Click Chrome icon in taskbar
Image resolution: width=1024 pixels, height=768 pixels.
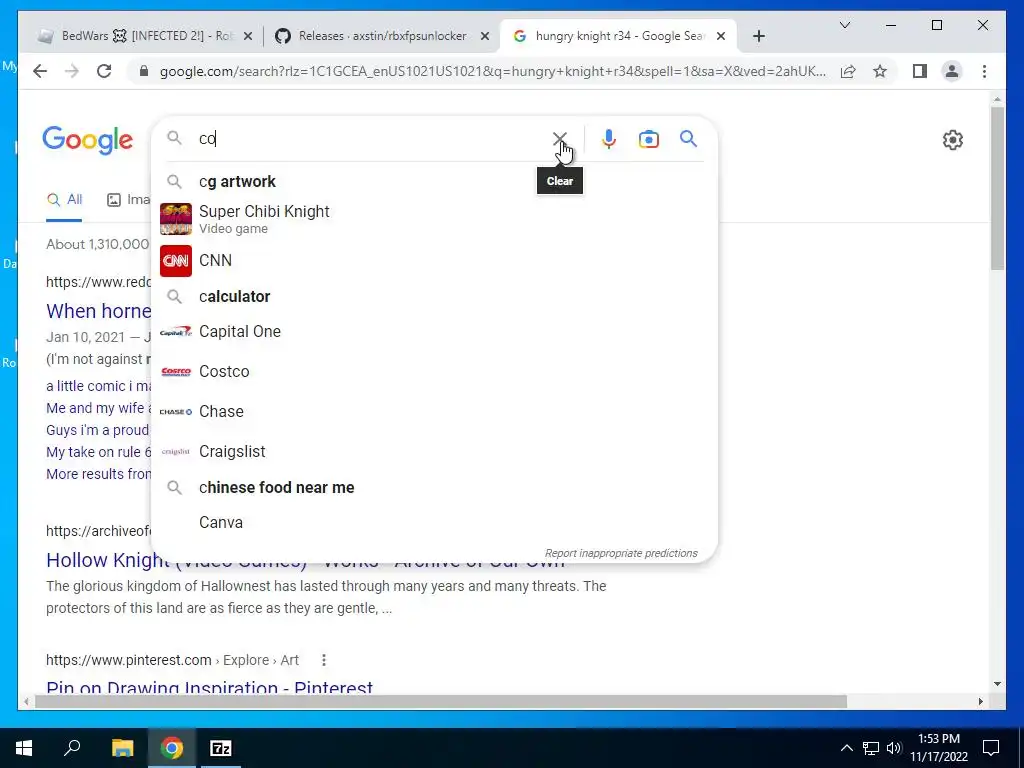pos(172,748)
